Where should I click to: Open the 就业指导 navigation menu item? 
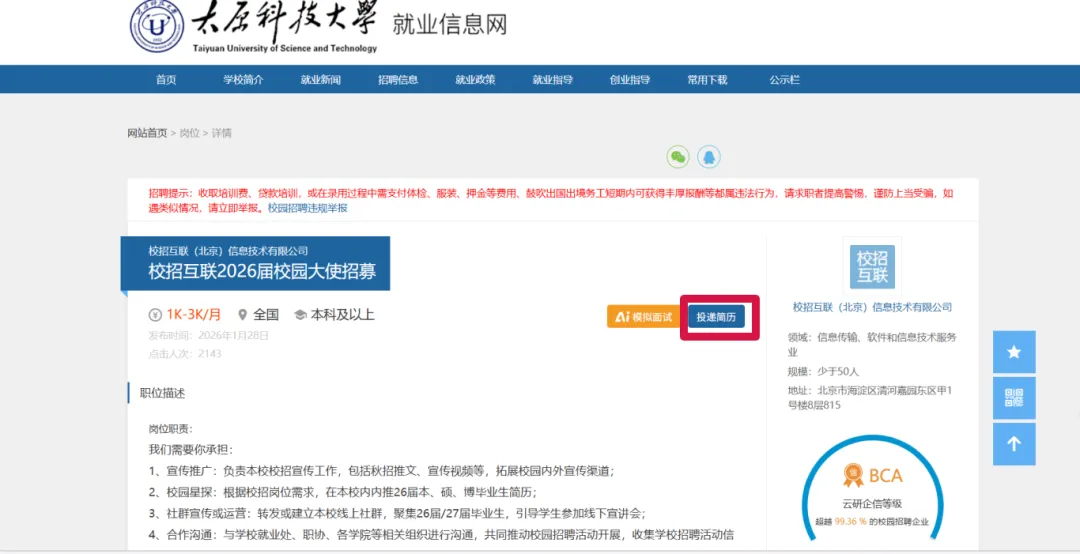tap(552, 79)
